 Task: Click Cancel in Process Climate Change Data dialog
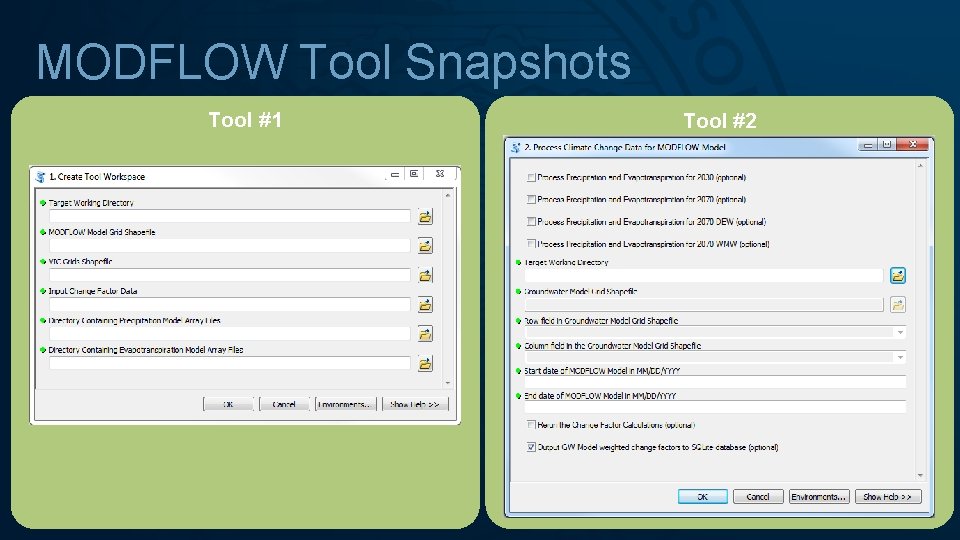coord(758,497)
